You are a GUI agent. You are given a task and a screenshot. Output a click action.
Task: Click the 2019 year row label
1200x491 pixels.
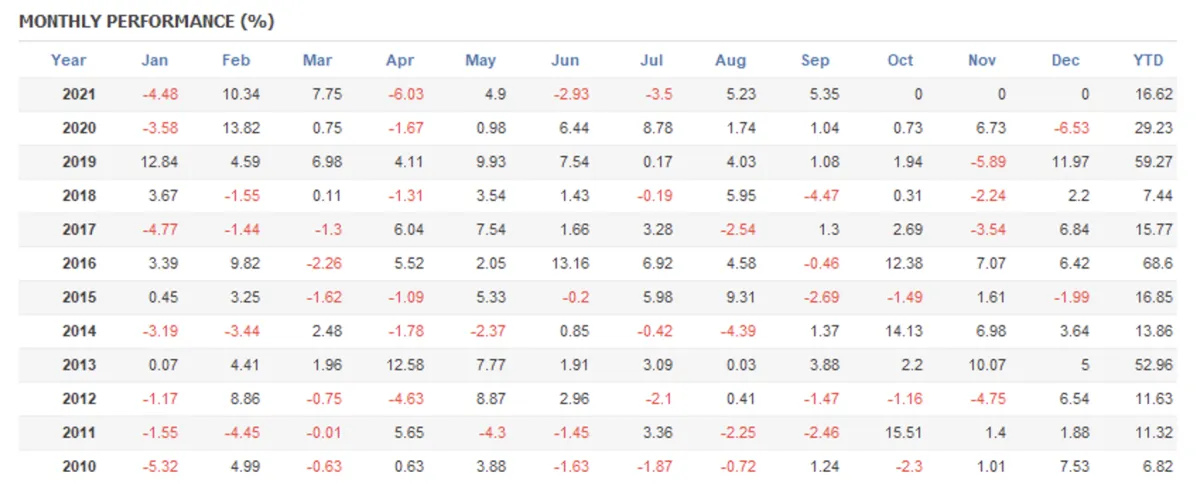[x=79, y=163]
